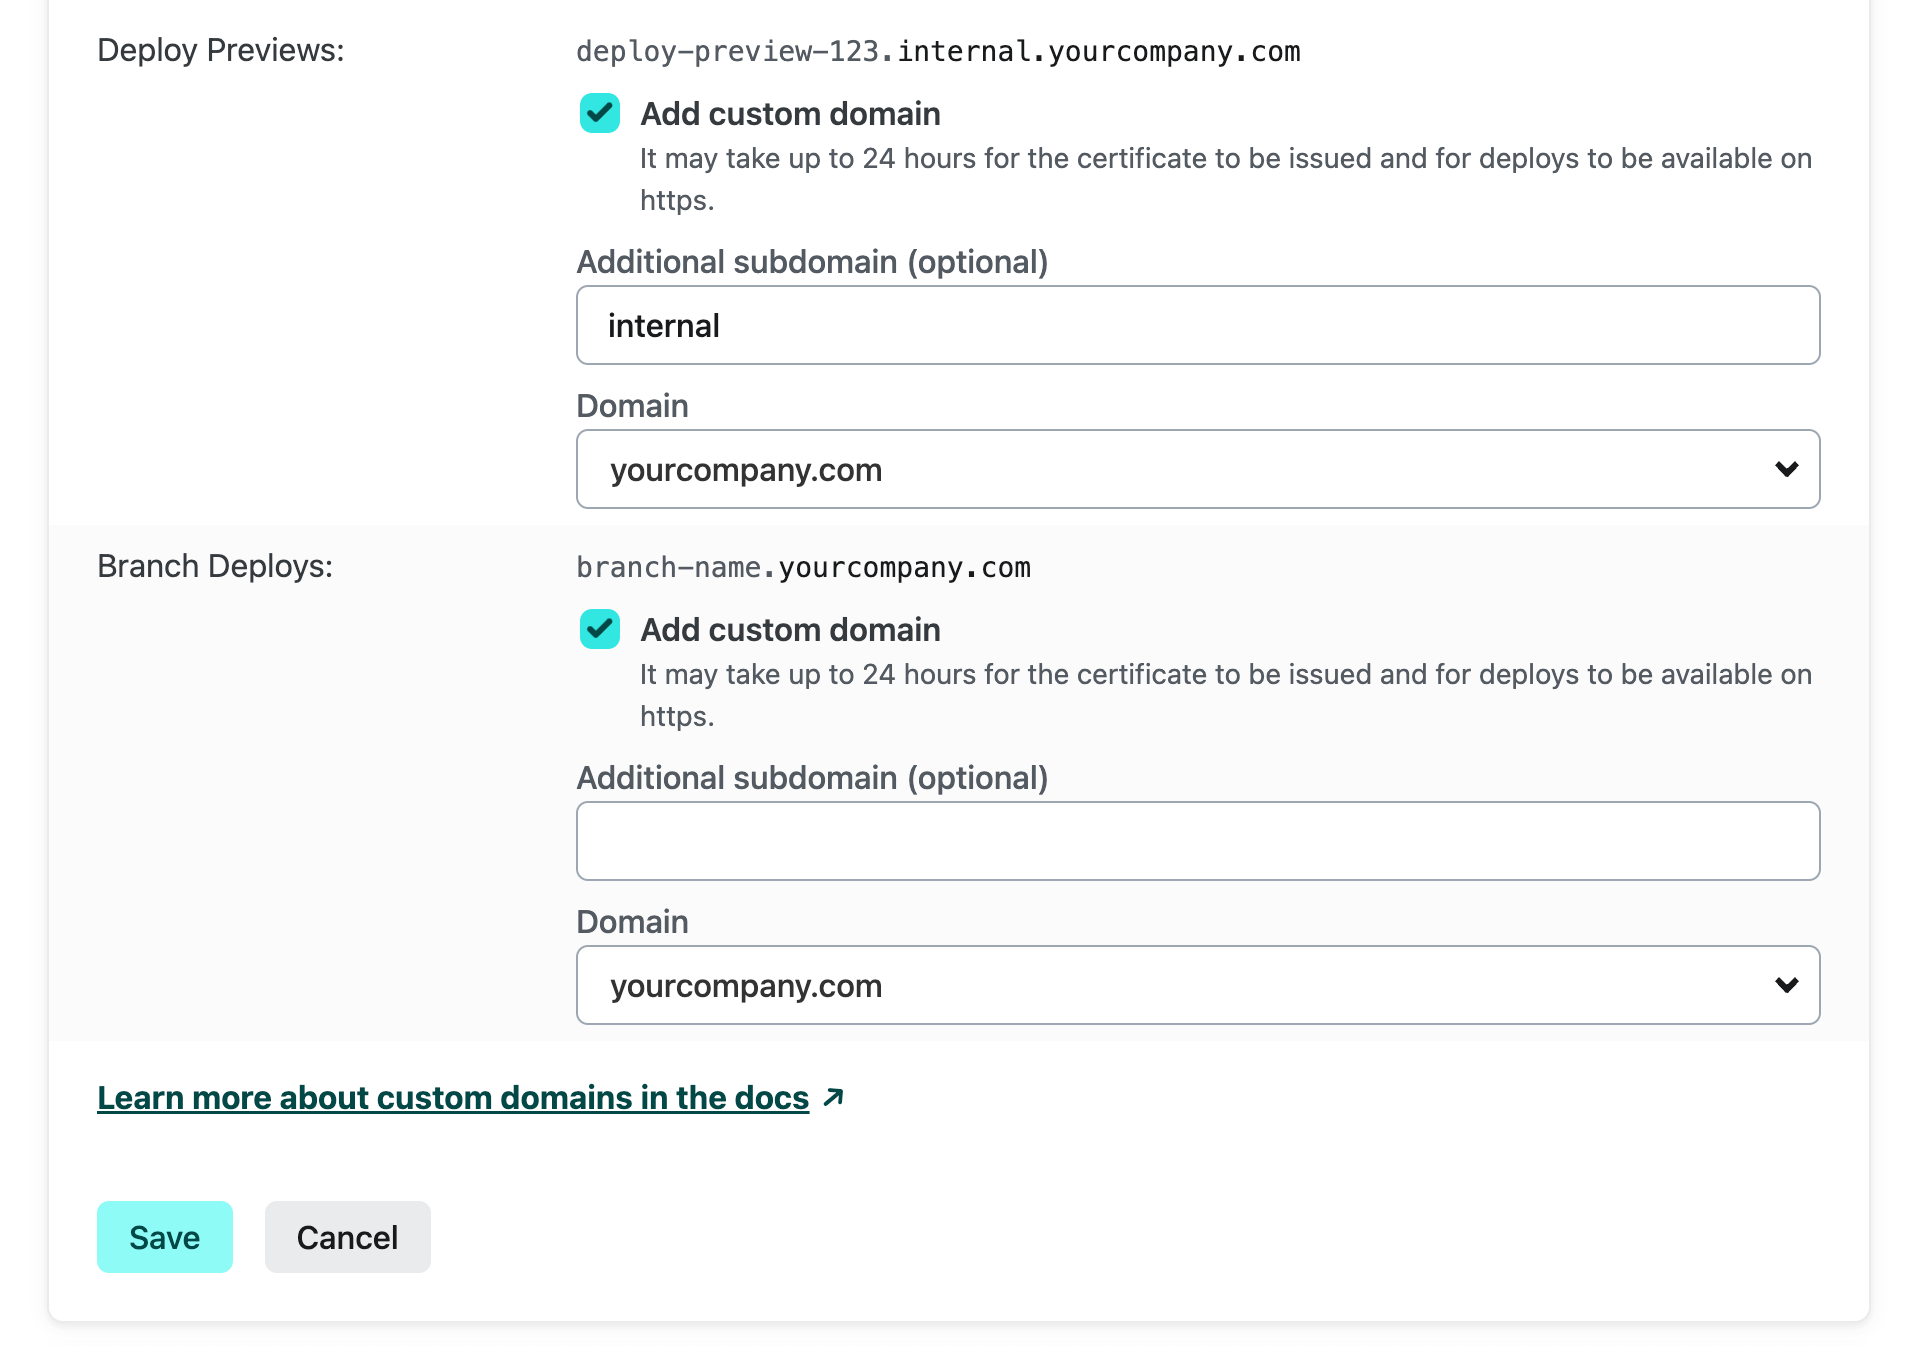Click "Add custom domain" label under Deploy Previews
The image size is (1918, 1346).
tap(790, 114)
